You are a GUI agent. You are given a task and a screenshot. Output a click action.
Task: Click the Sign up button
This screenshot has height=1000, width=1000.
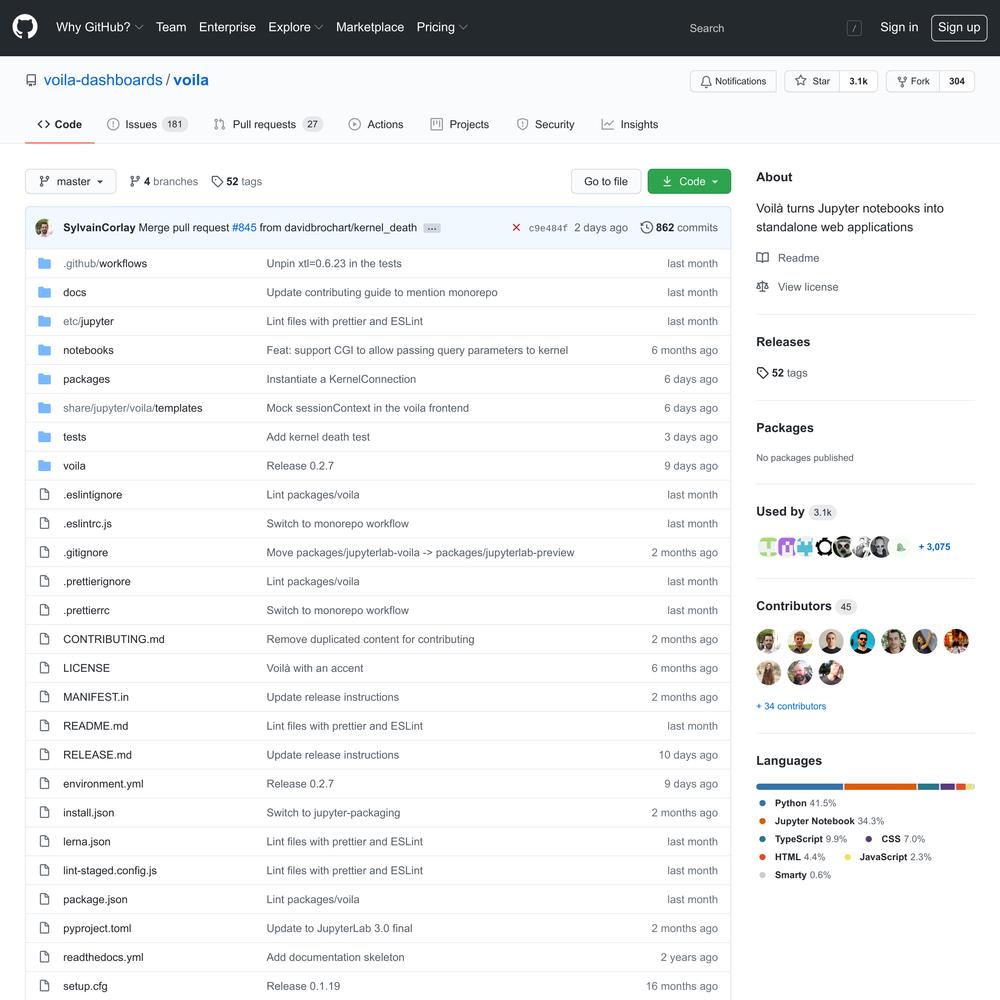click(959, 27)
